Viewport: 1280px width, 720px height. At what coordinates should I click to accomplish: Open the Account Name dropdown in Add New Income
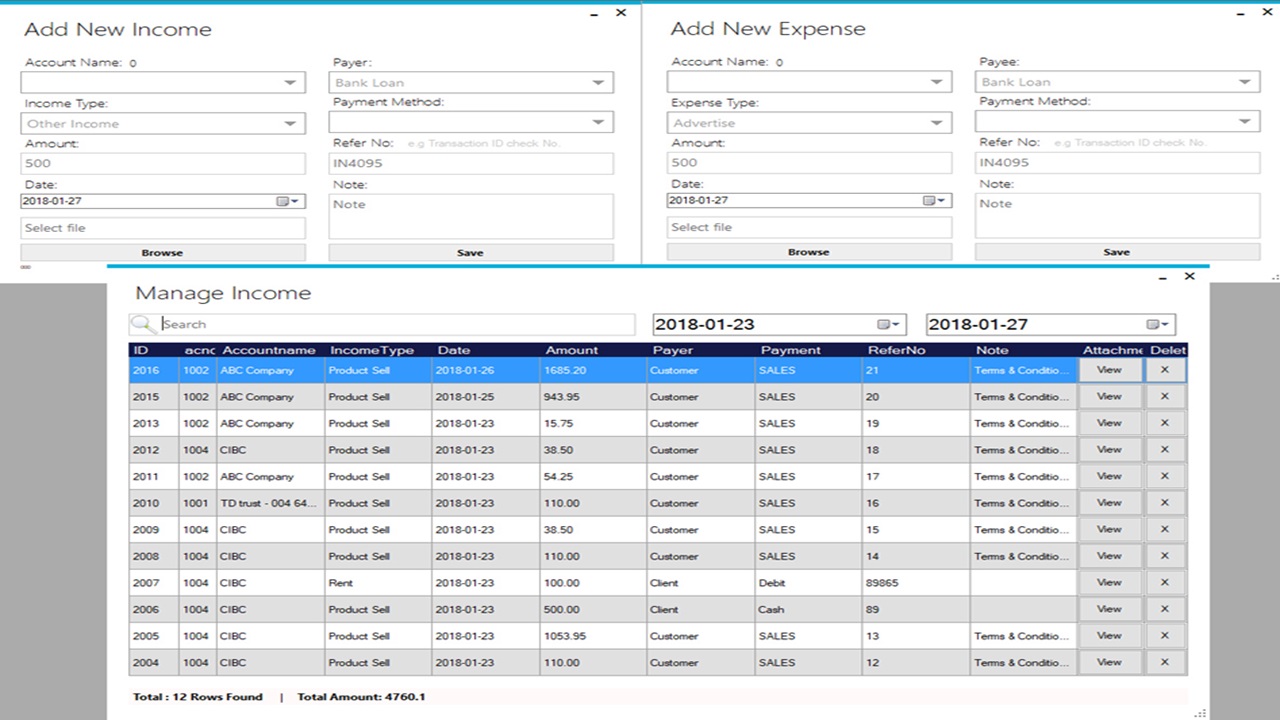click(x=289, y=82)
